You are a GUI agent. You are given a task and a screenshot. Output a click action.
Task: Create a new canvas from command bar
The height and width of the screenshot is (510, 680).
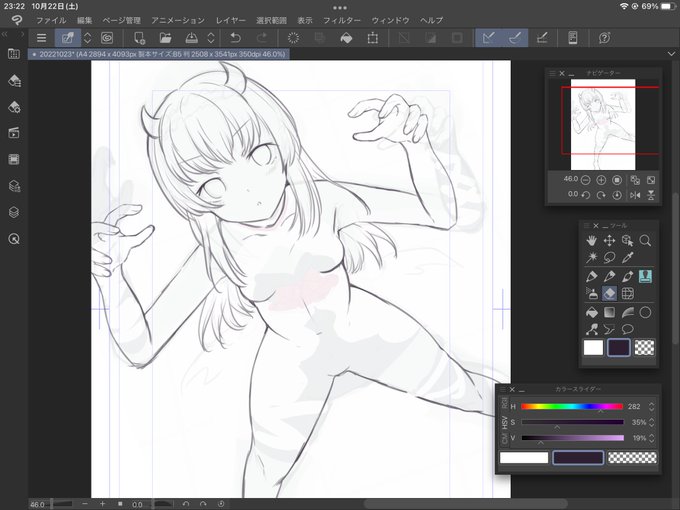[x=139, y=38]
